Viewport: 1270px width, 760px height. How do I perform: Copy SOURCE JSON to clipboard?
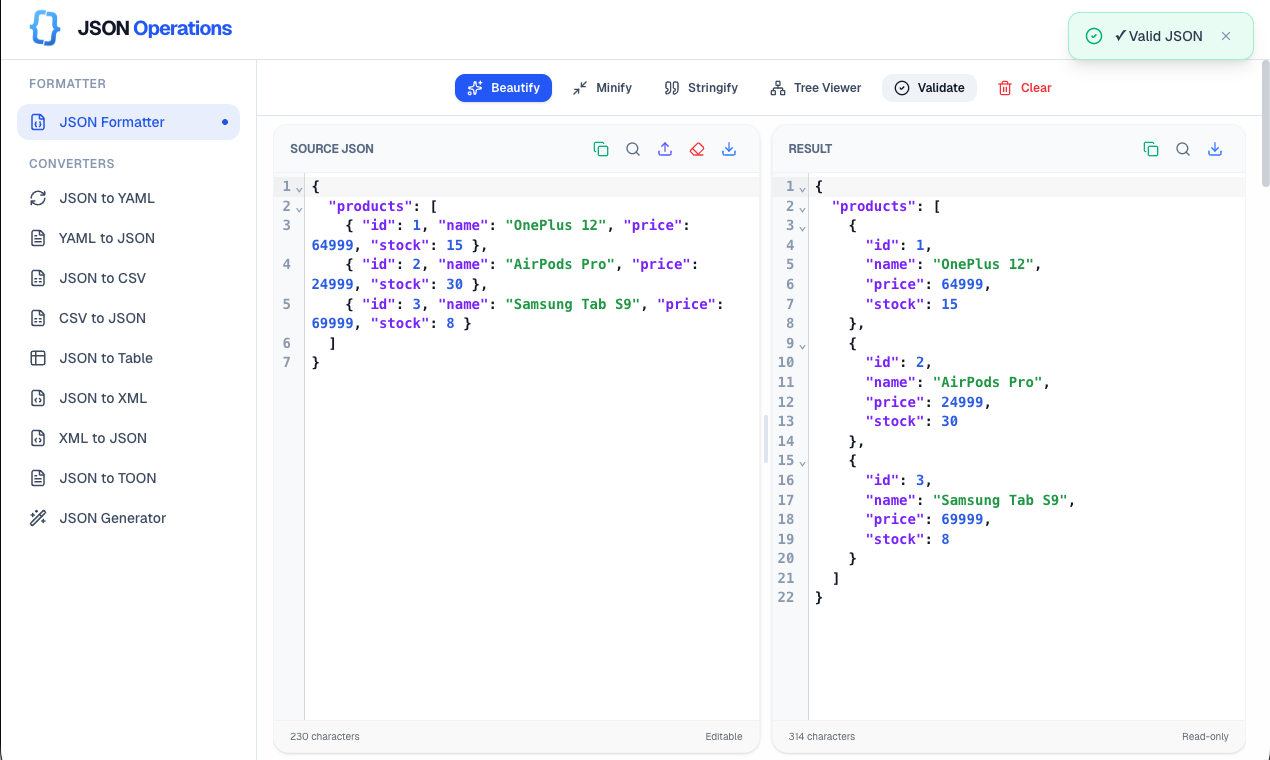point(601,148)
